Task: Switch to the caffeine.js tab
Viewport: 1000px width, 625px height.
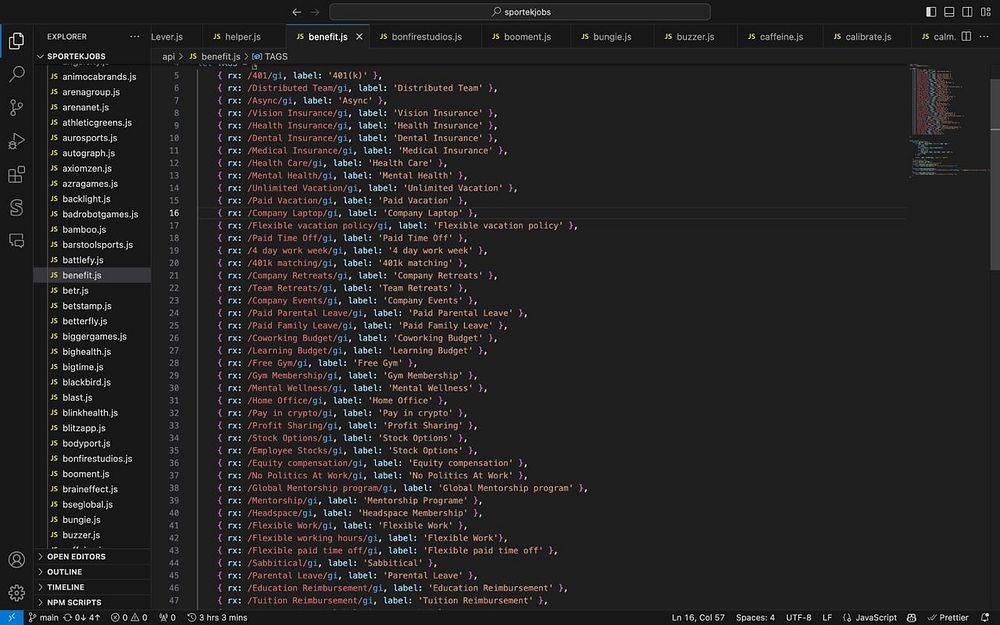Action: (x=781, y=37)
